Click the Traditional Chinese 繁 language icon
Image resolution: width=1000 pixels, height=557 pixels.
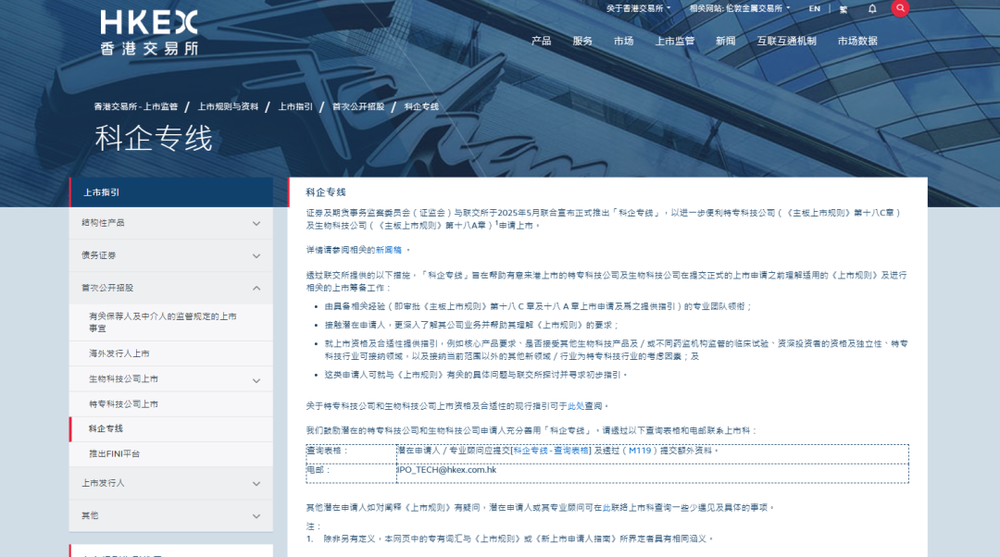[843, 9]
